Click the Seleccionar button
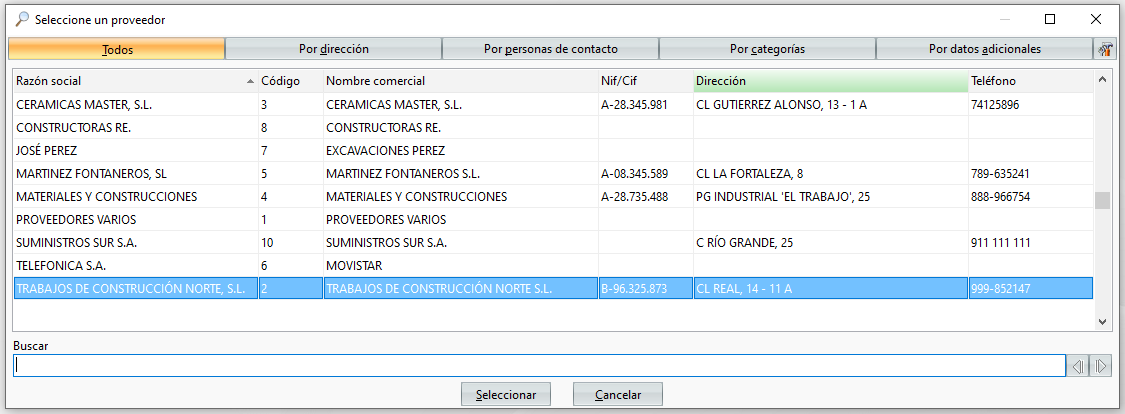This screenshot has width=1125, height=414. [505, 395]
